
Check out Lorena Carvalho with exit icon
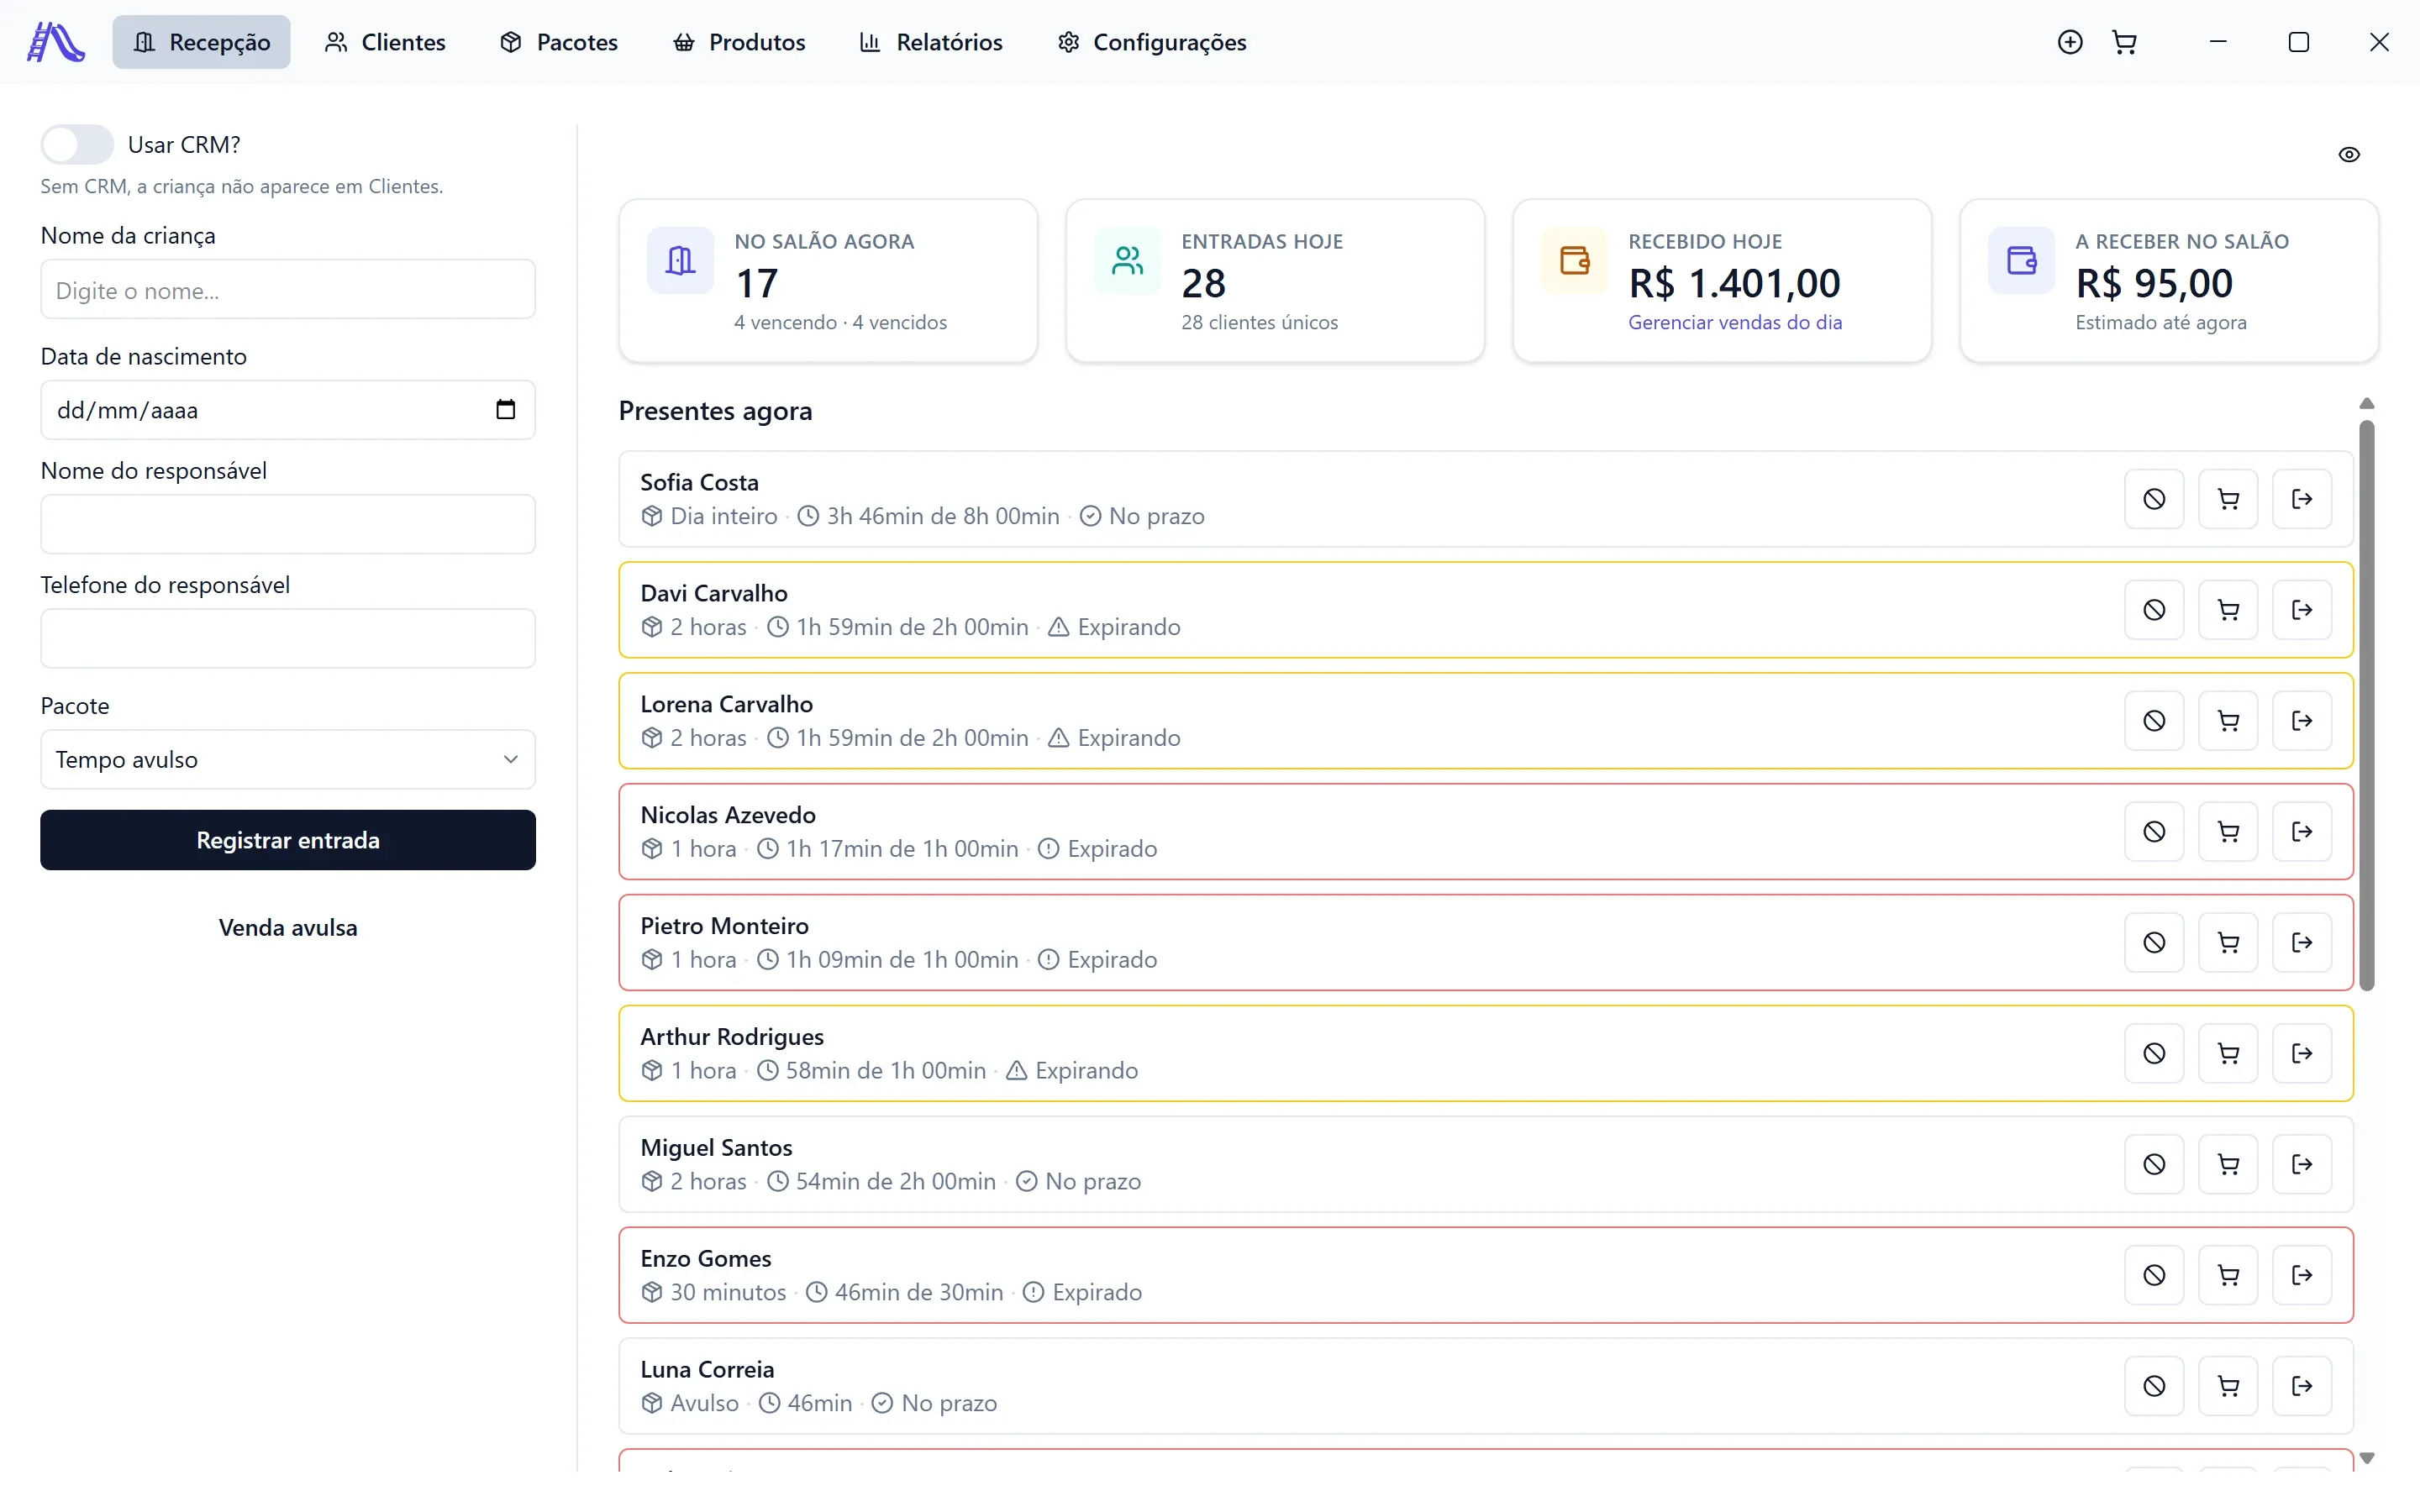(x=2302, y=721)
